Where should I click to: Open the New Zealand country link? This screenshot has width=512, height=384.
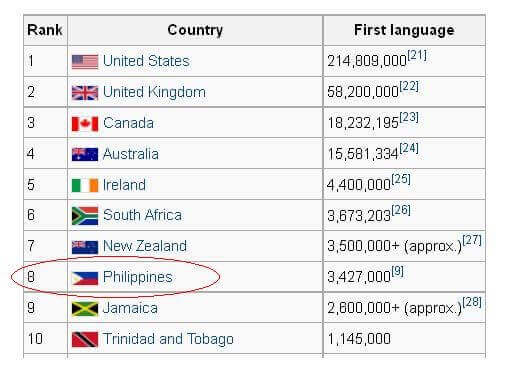(x=145, y=246)
